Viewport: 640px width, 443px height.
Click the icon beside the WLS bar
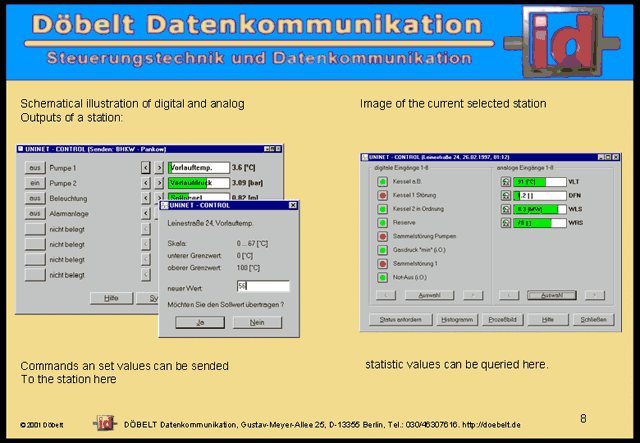click(x=506, y=209)
